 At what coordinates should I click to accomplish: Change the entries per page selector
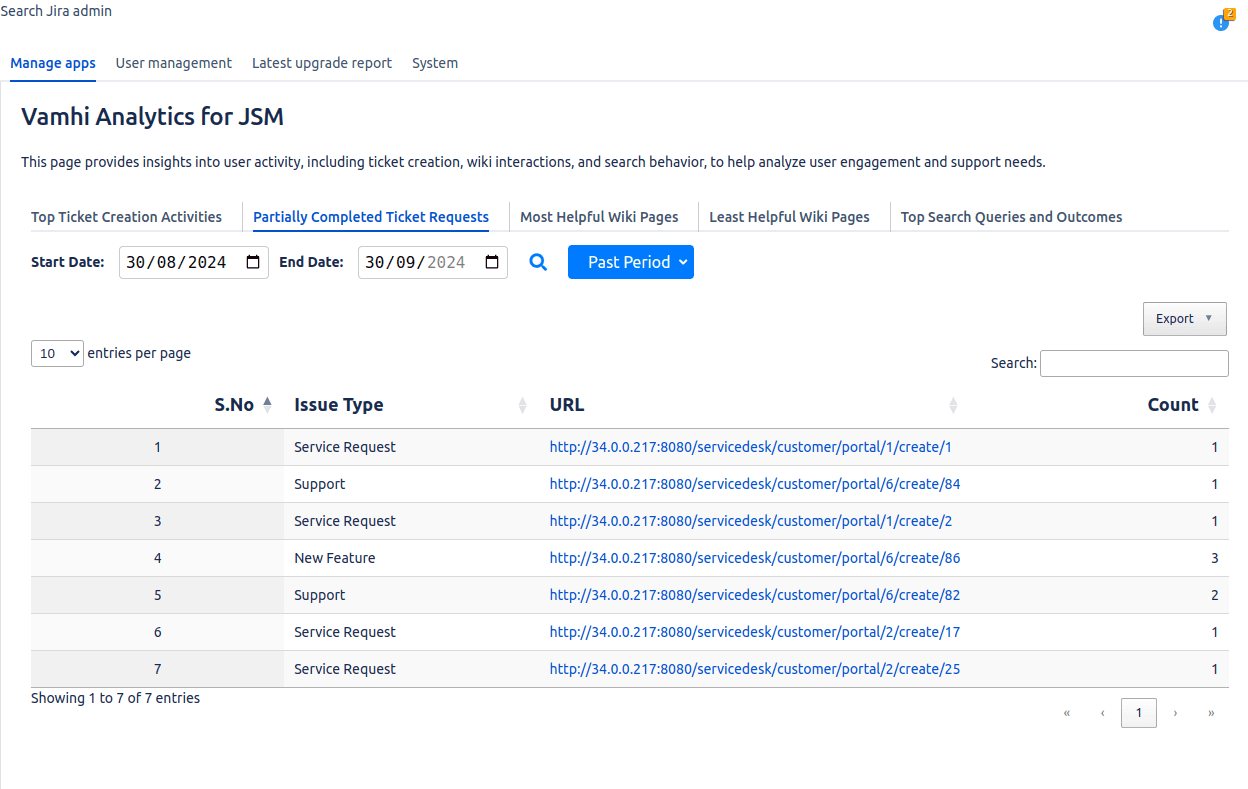57,353
